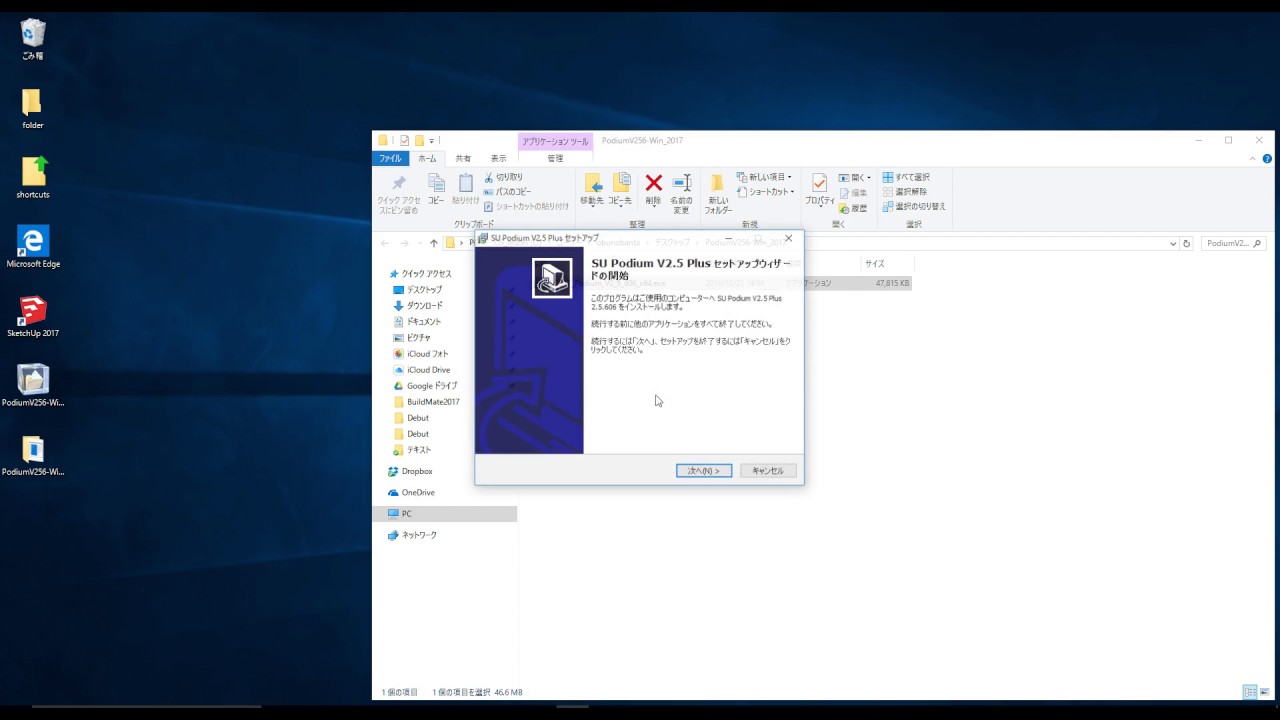Switch to the ホーム ribbon tab
Screen dimensions: 1280x720
(427, 158)
